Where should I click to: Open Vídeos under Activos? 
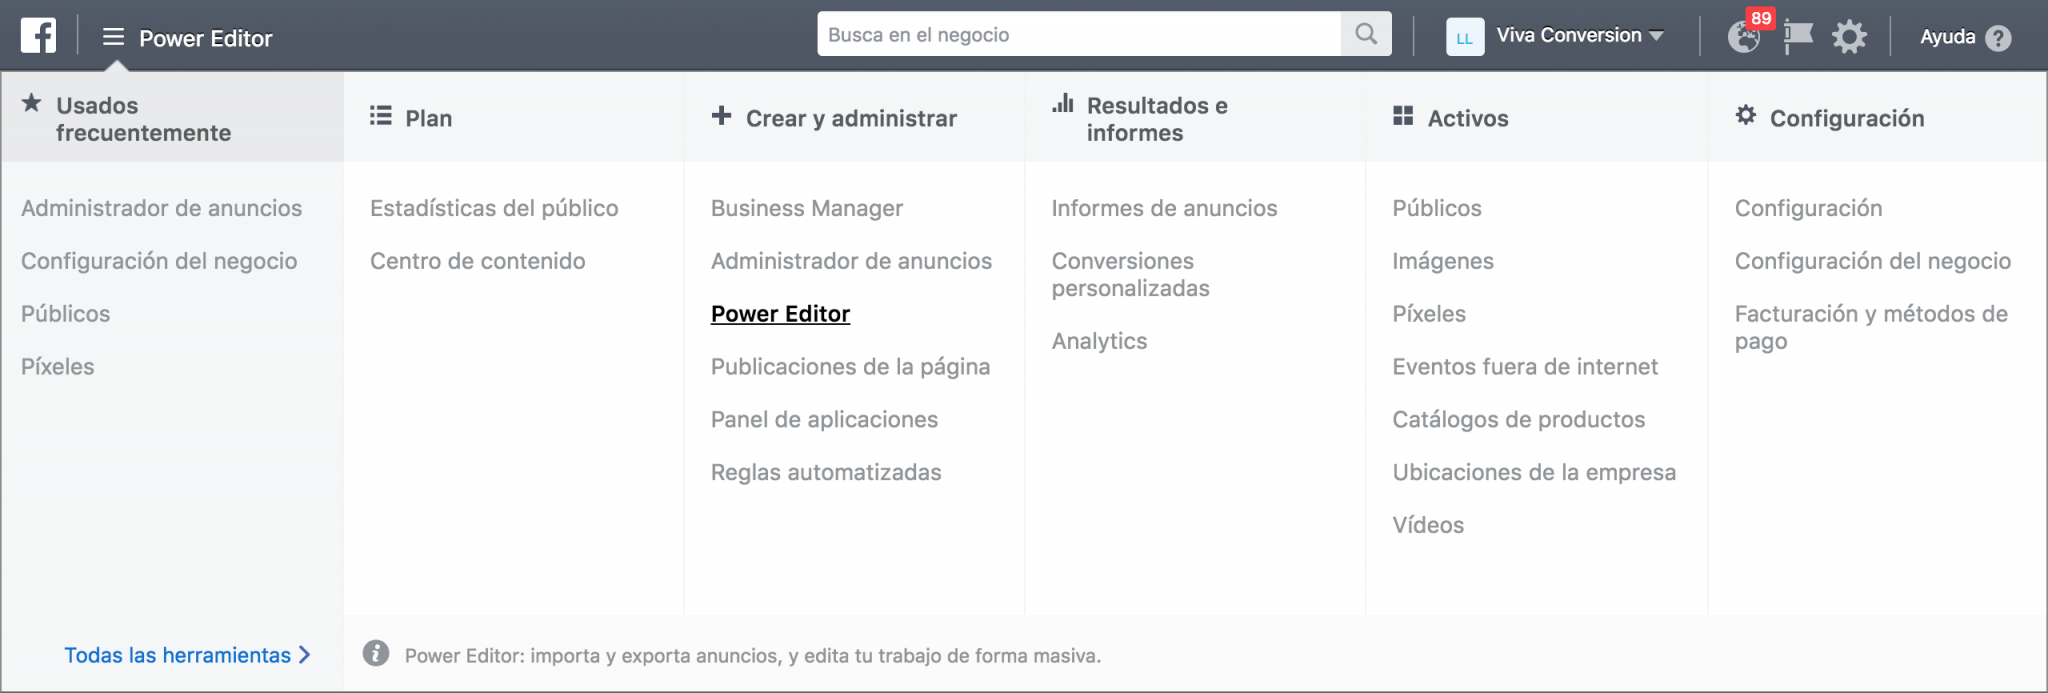click(1428, 525)
